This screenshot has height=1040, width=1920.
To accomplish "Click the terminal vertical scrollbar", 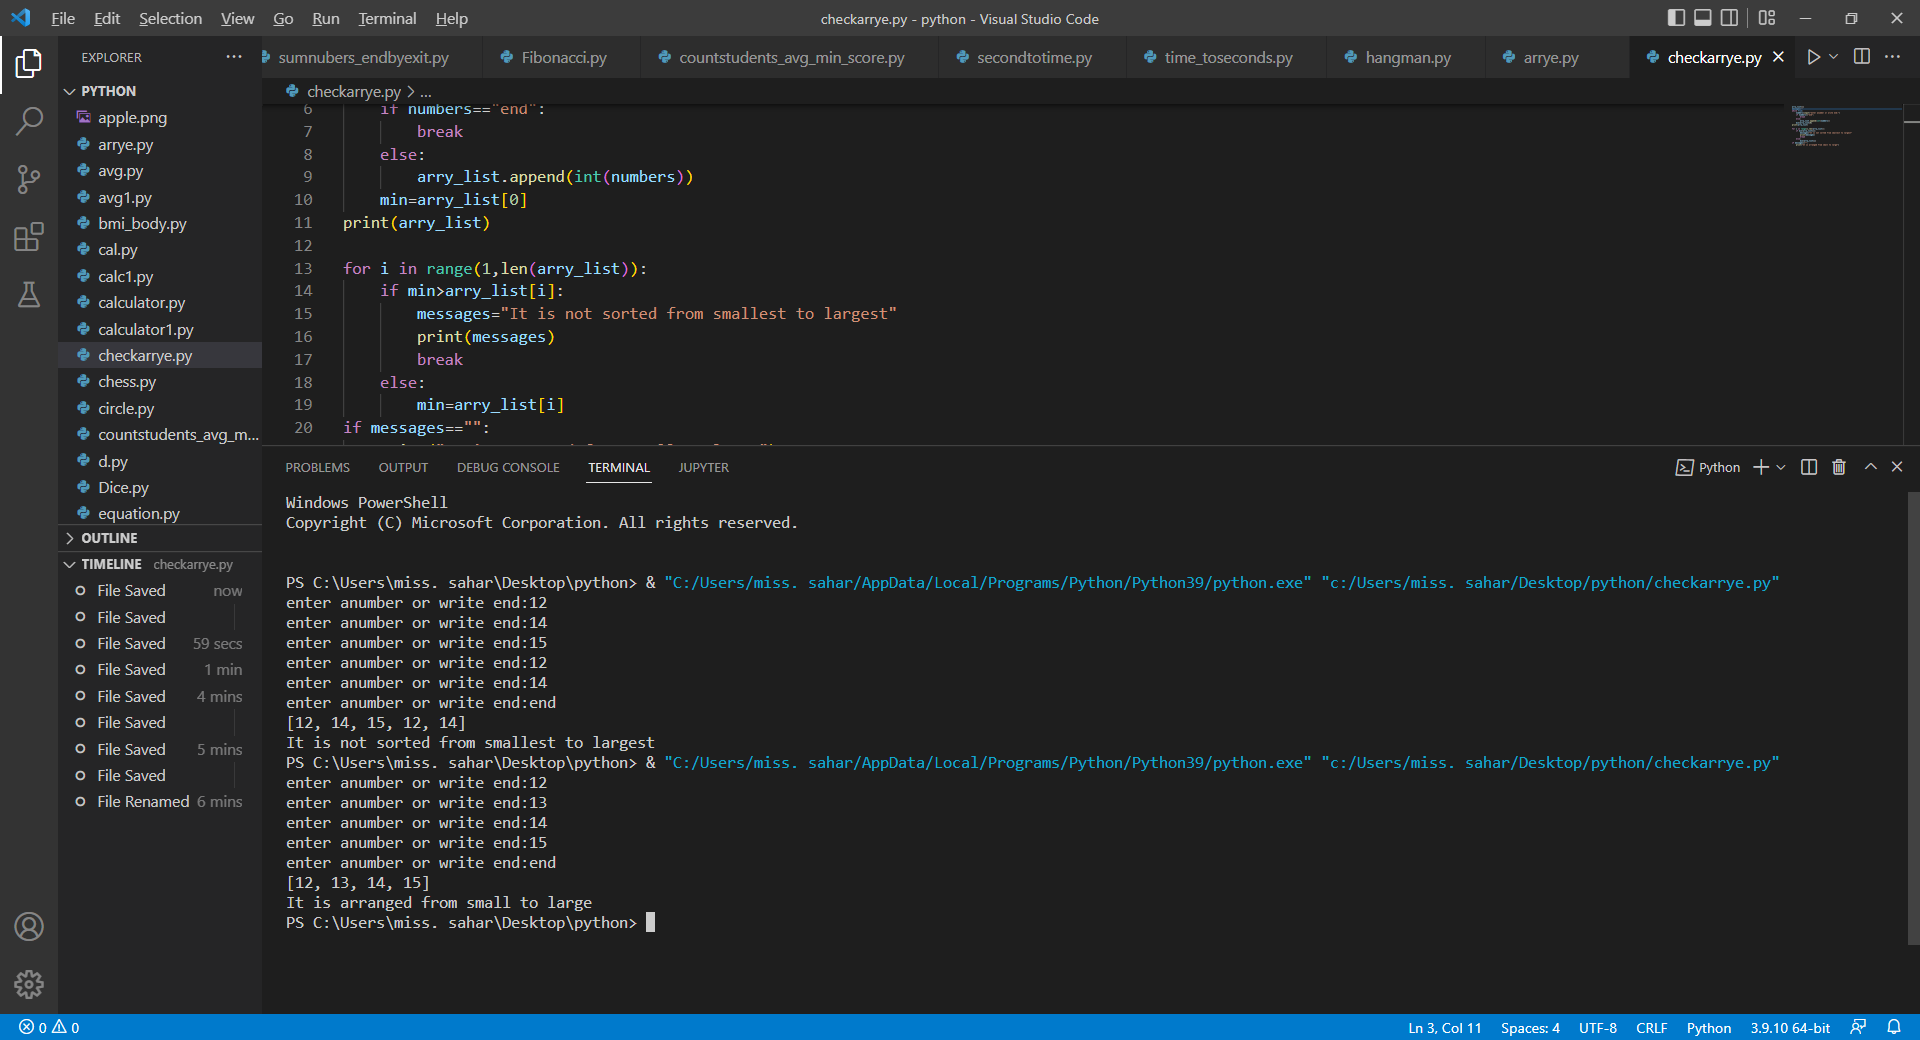I will point(1912,717).
